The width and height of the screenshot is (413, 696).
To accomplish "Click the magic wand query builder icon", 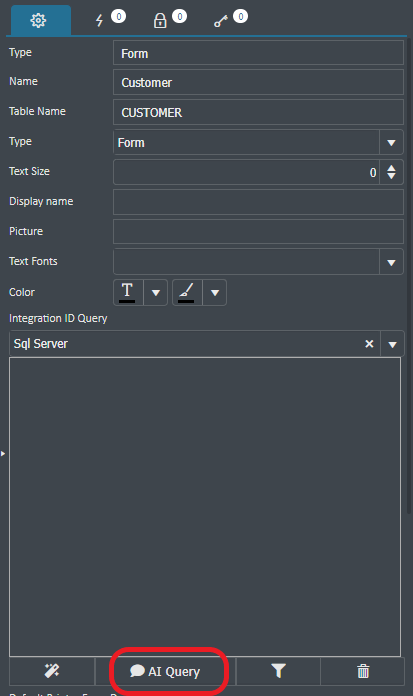I will click(x=52, y=671).
